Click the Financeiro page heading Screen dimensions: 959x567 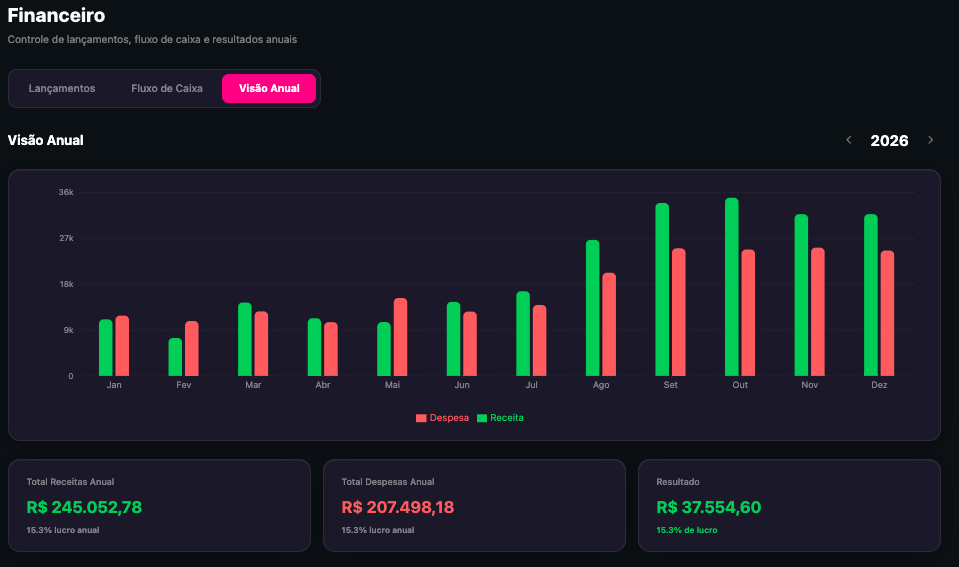tap(56, 15)
